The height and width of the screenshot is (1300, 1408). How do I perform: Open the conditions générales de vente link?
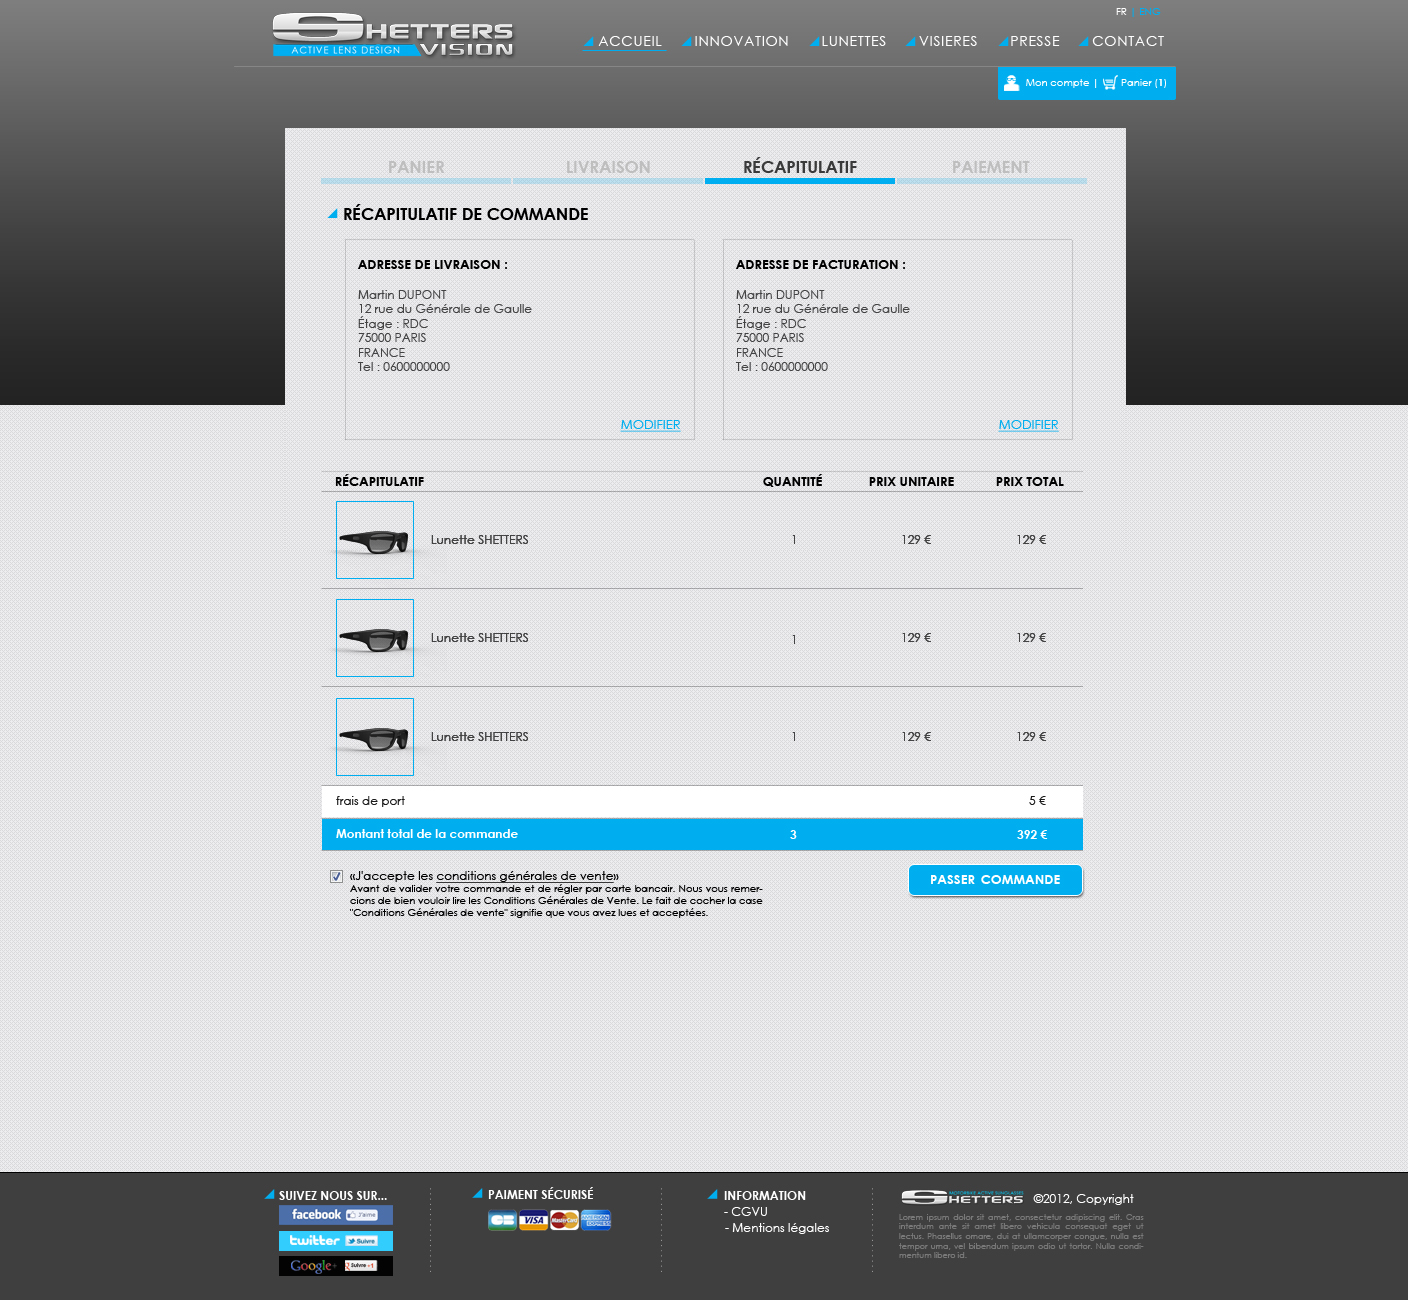tap(526, 876)
